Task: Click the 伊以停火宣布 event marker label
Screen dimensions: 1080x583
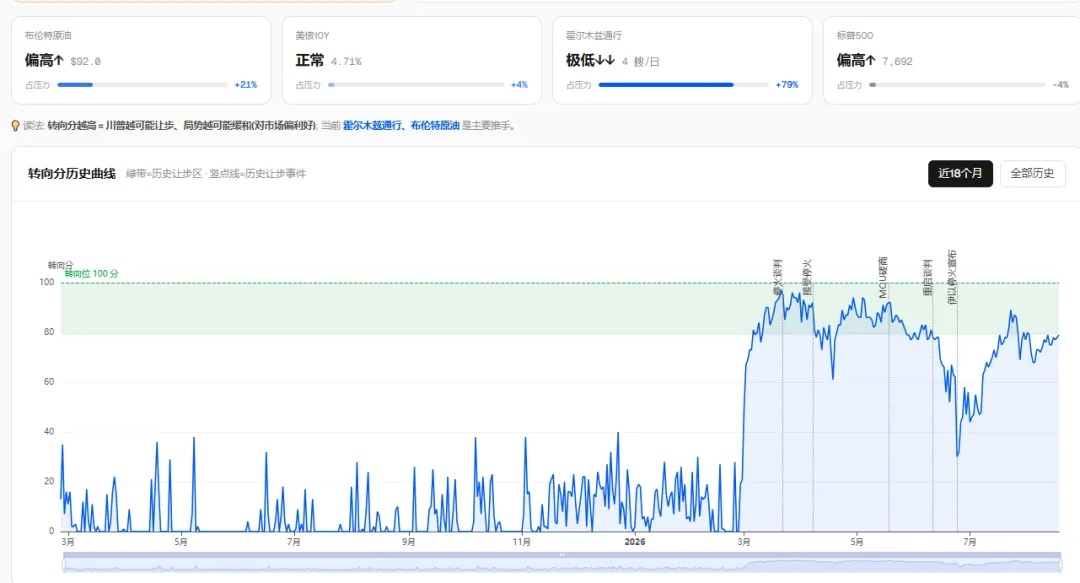Action: point(952,277)
